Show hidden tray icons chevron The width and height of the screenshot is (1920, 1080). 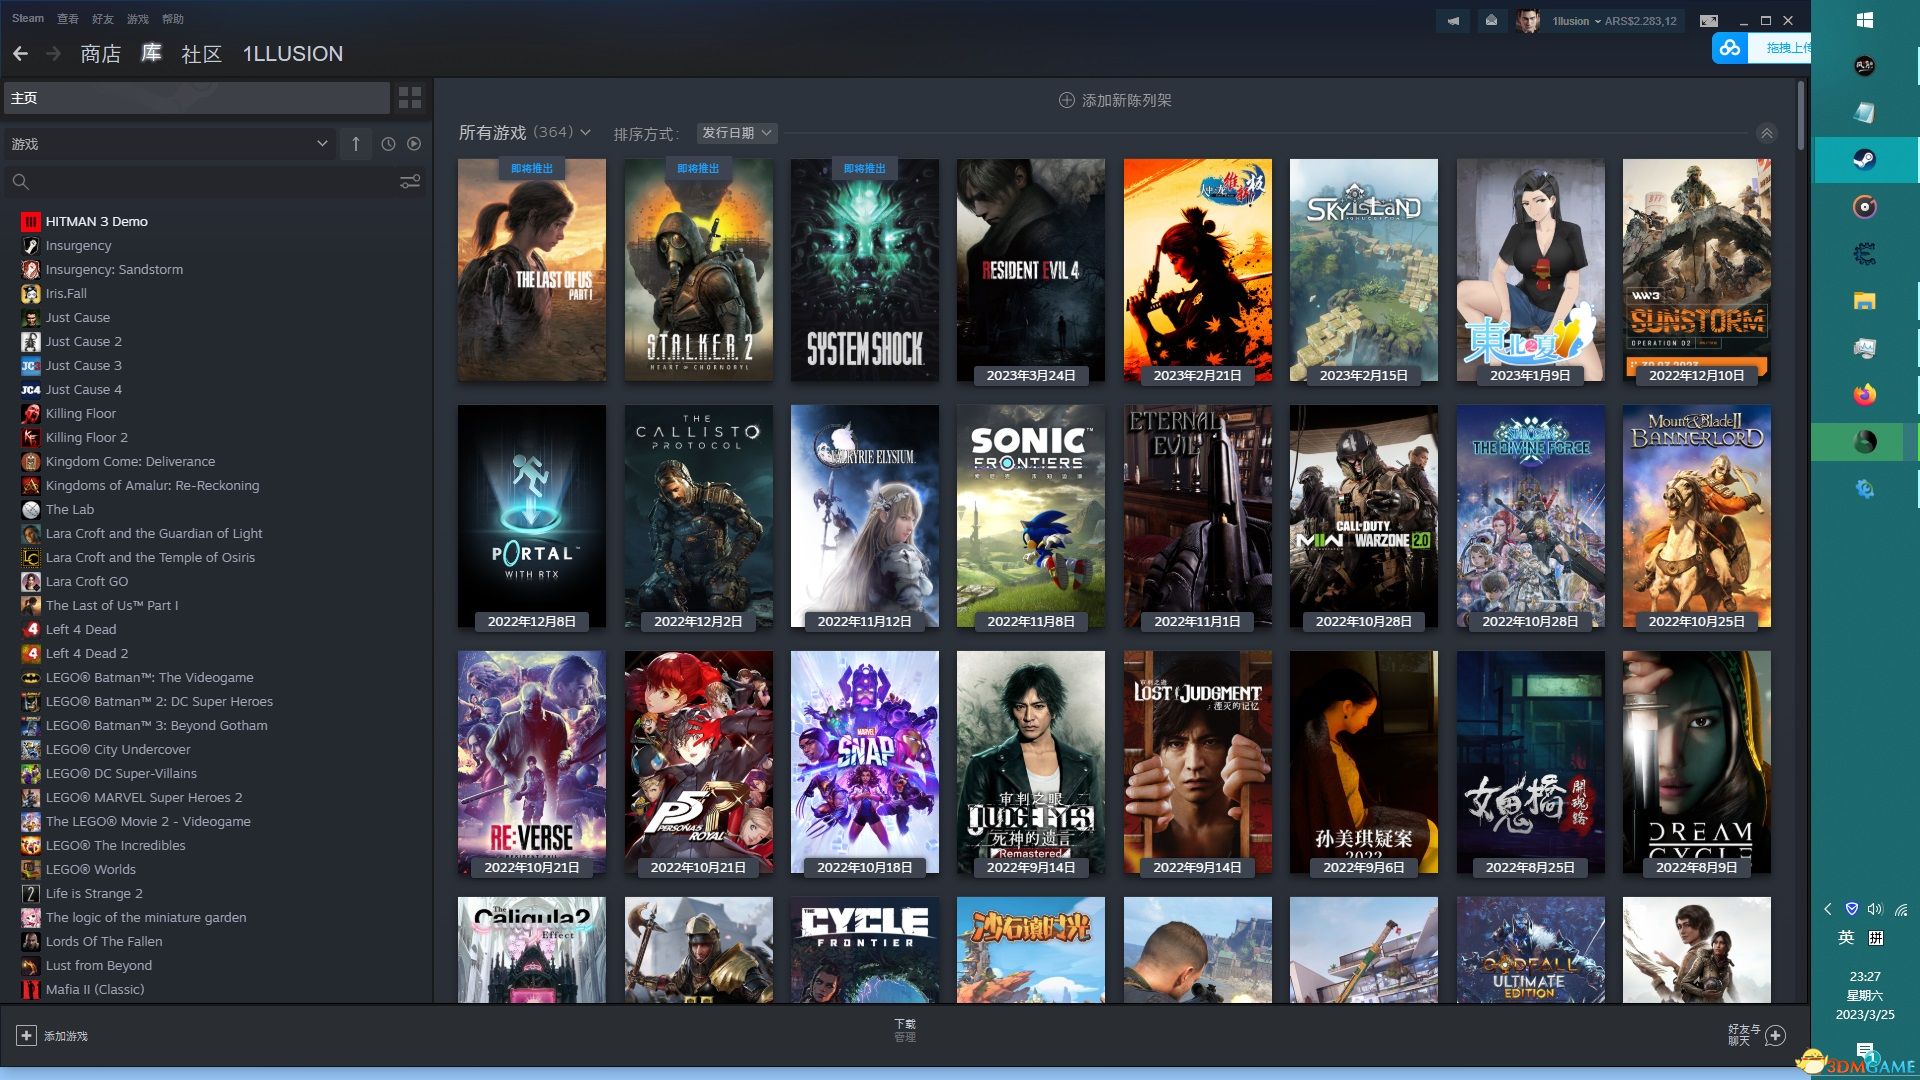click(1827, 909)
